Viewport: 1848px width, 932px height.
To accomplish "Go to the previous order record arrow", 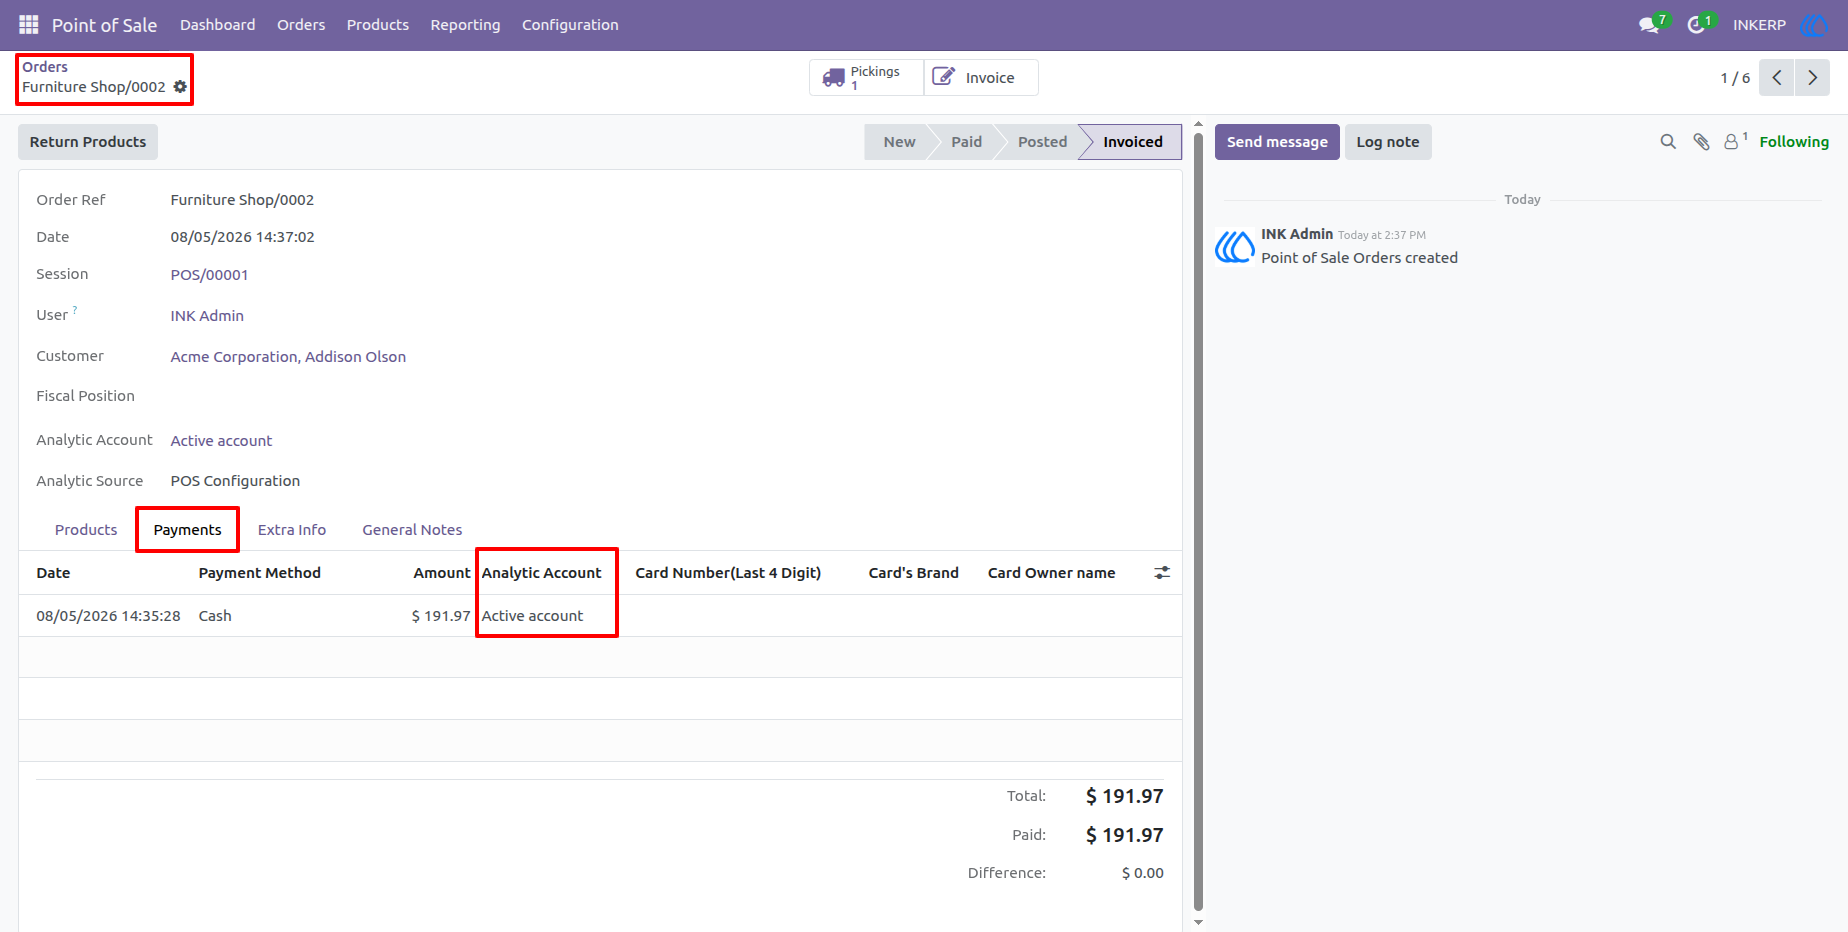I will [1777, 78].
